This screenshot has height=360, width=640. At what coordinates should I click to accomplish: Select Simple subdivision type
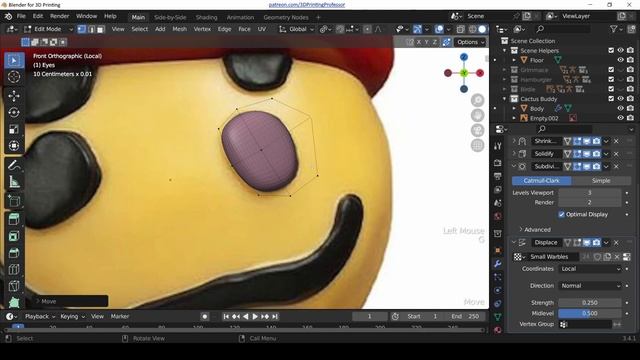601,180
